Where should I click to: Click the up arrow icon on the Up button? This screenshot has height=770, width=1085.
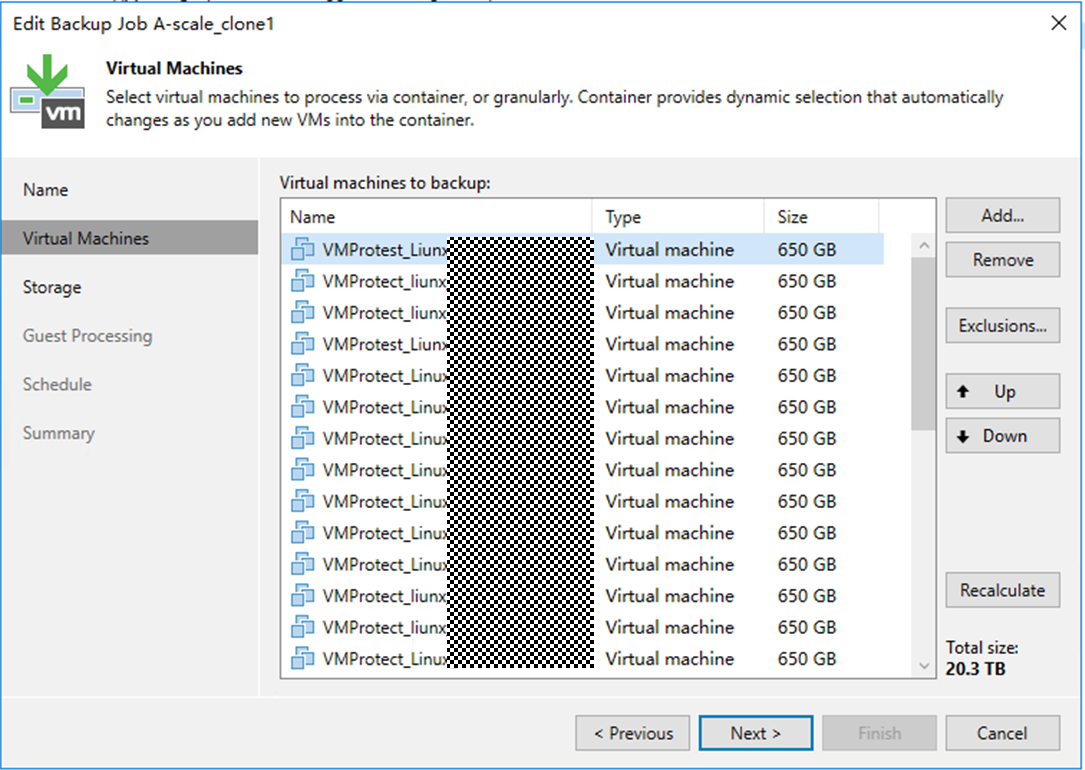963,392
